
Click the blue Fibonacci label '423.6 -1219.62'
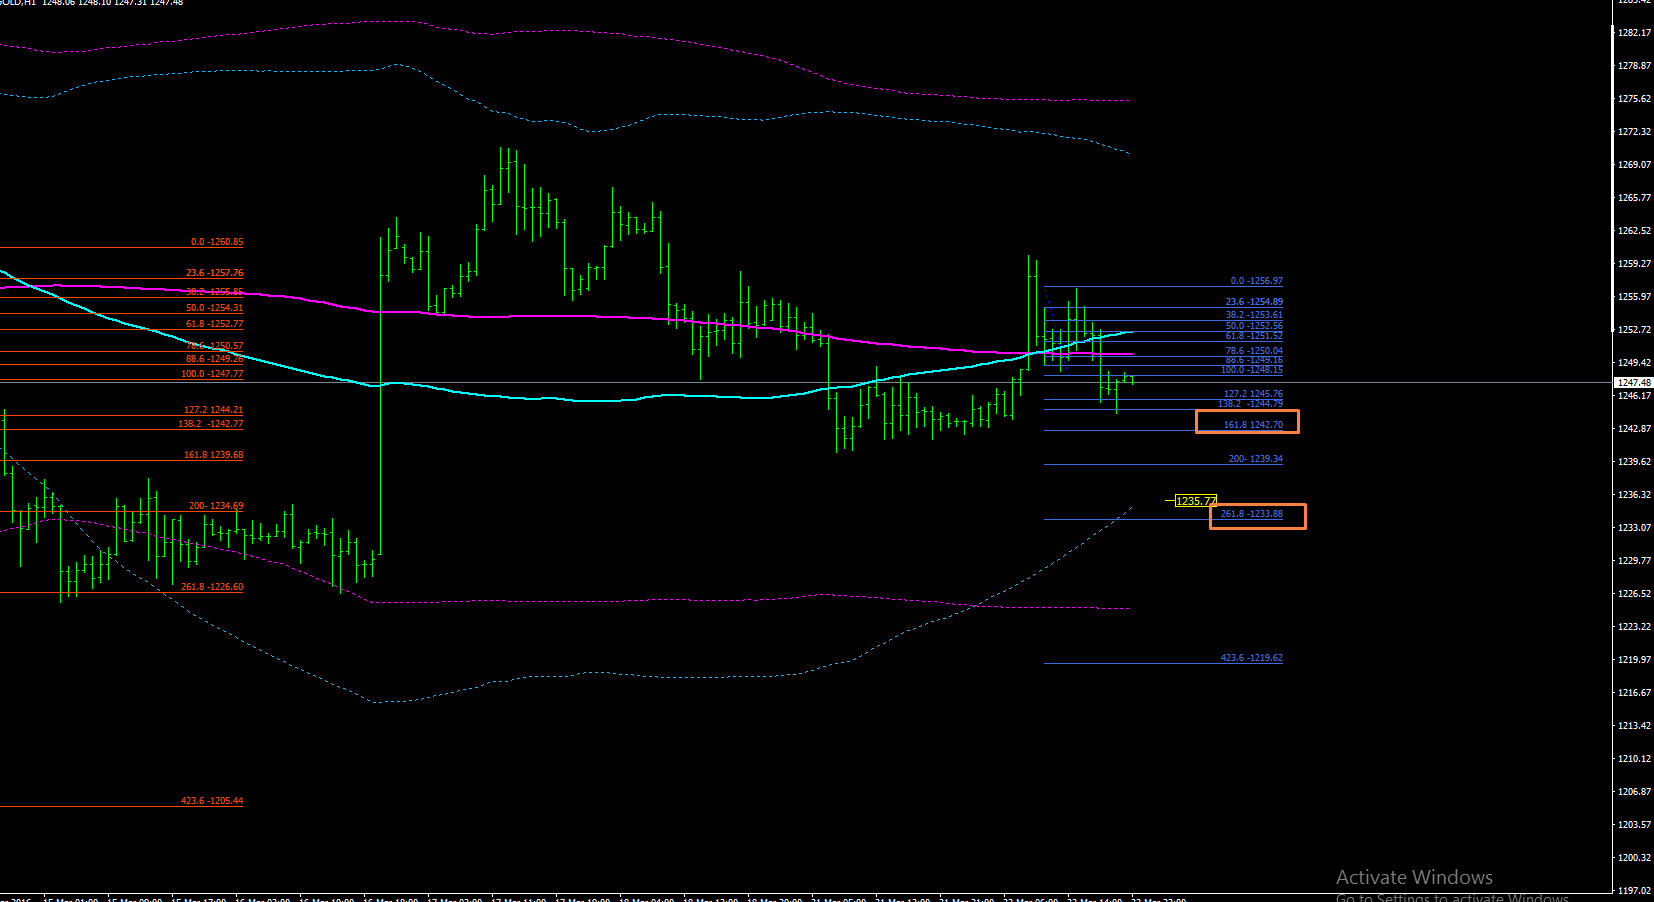[1252, 658]
